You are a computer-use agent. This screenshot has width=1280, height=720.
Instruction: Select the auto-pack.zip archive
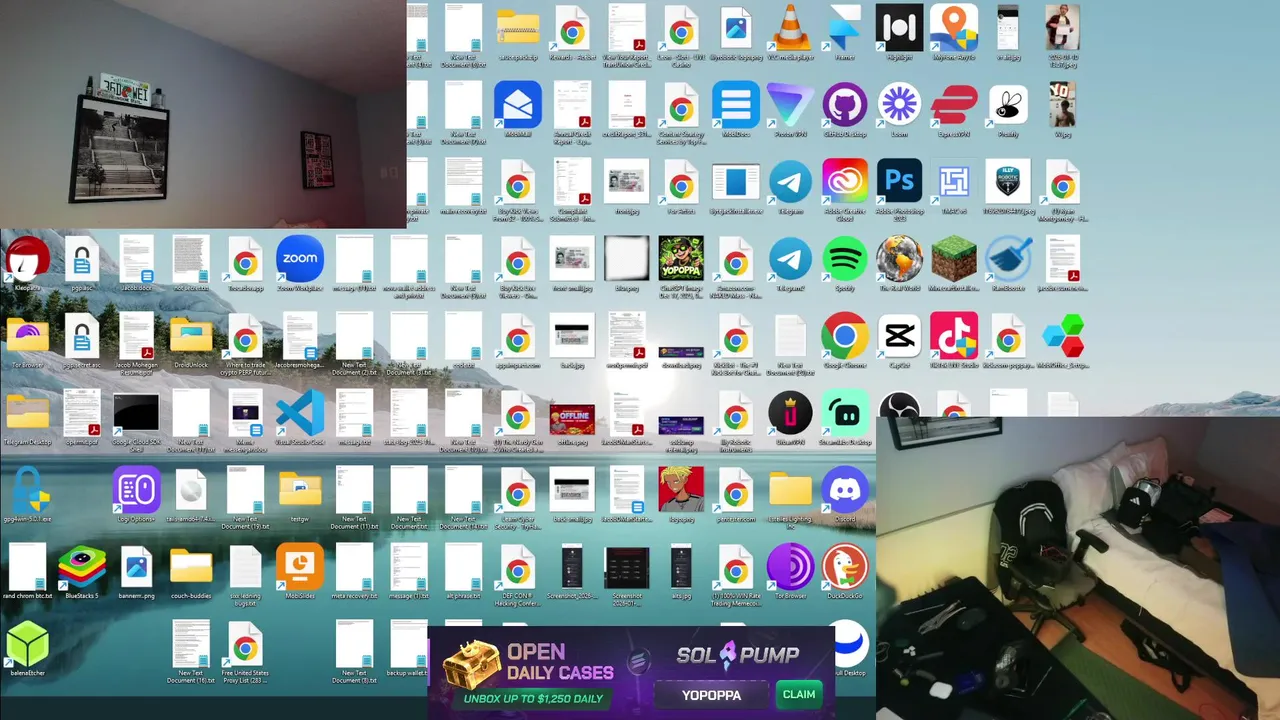(518, 28)
